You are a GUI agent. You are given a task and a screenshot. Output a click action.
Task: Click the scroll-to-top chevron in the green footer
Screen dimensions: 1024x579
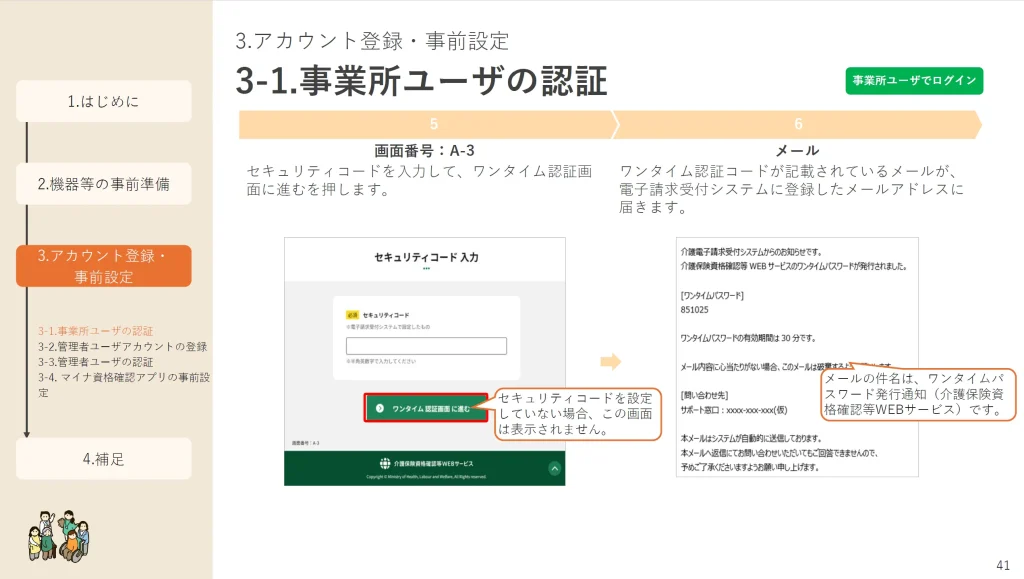(x=554, y=467)
